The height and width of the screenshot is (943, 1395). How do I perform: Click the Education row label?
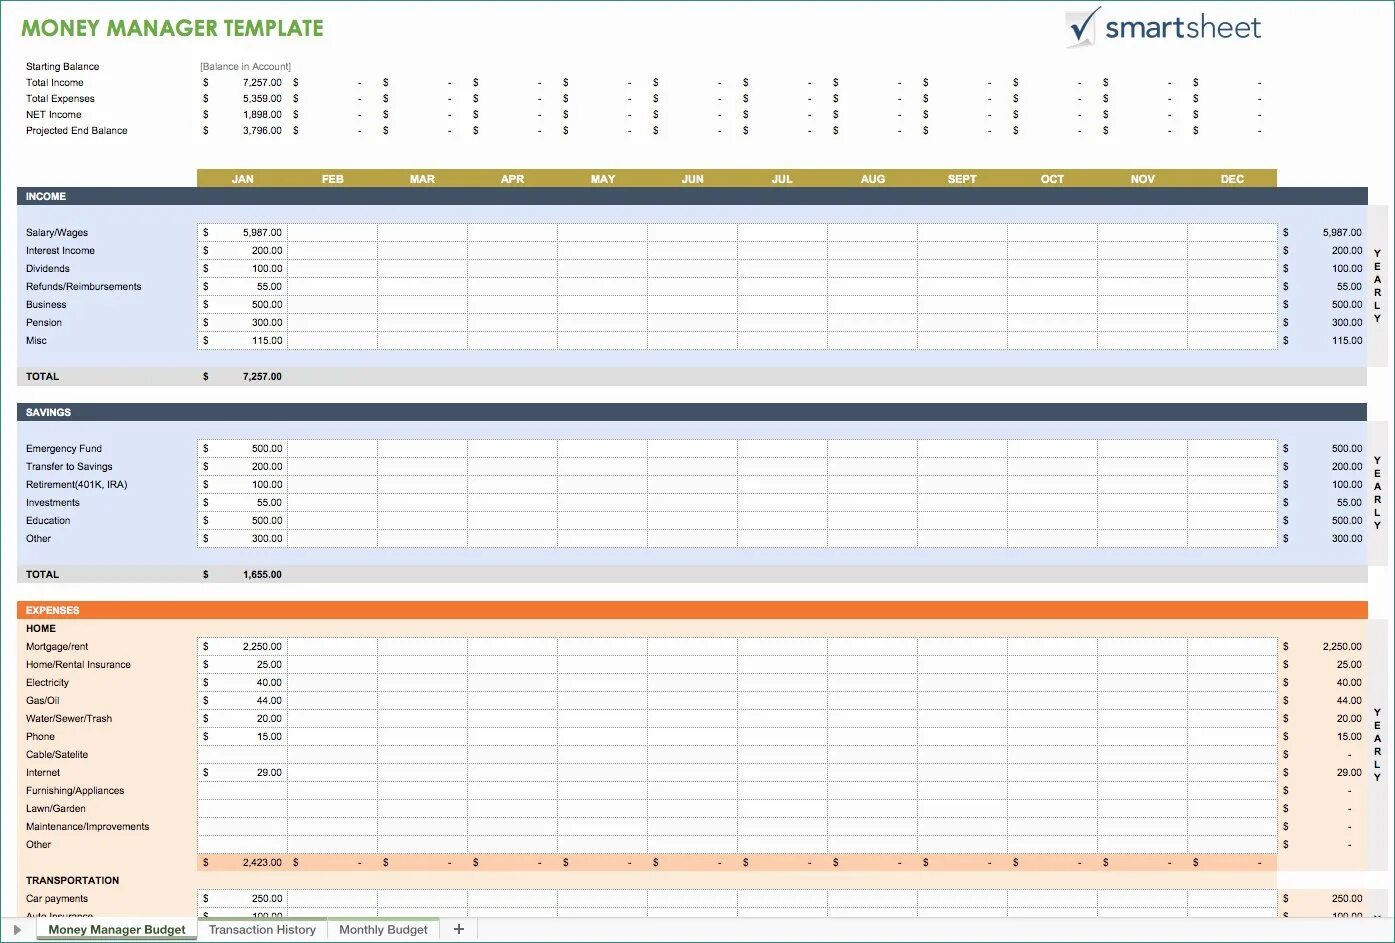coord(48,521)
